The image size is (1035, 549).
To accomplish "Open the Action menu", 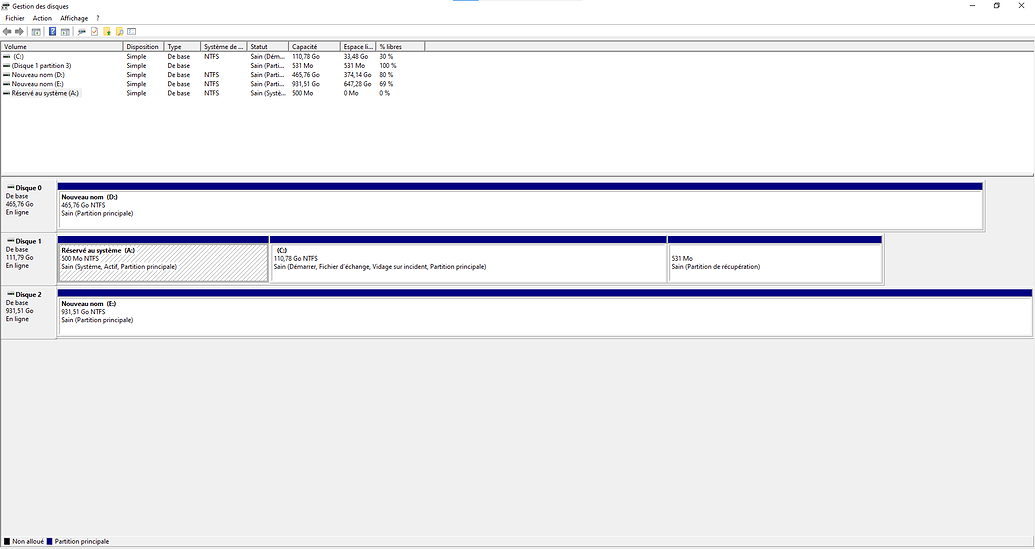I will click(x=42, y=18).
